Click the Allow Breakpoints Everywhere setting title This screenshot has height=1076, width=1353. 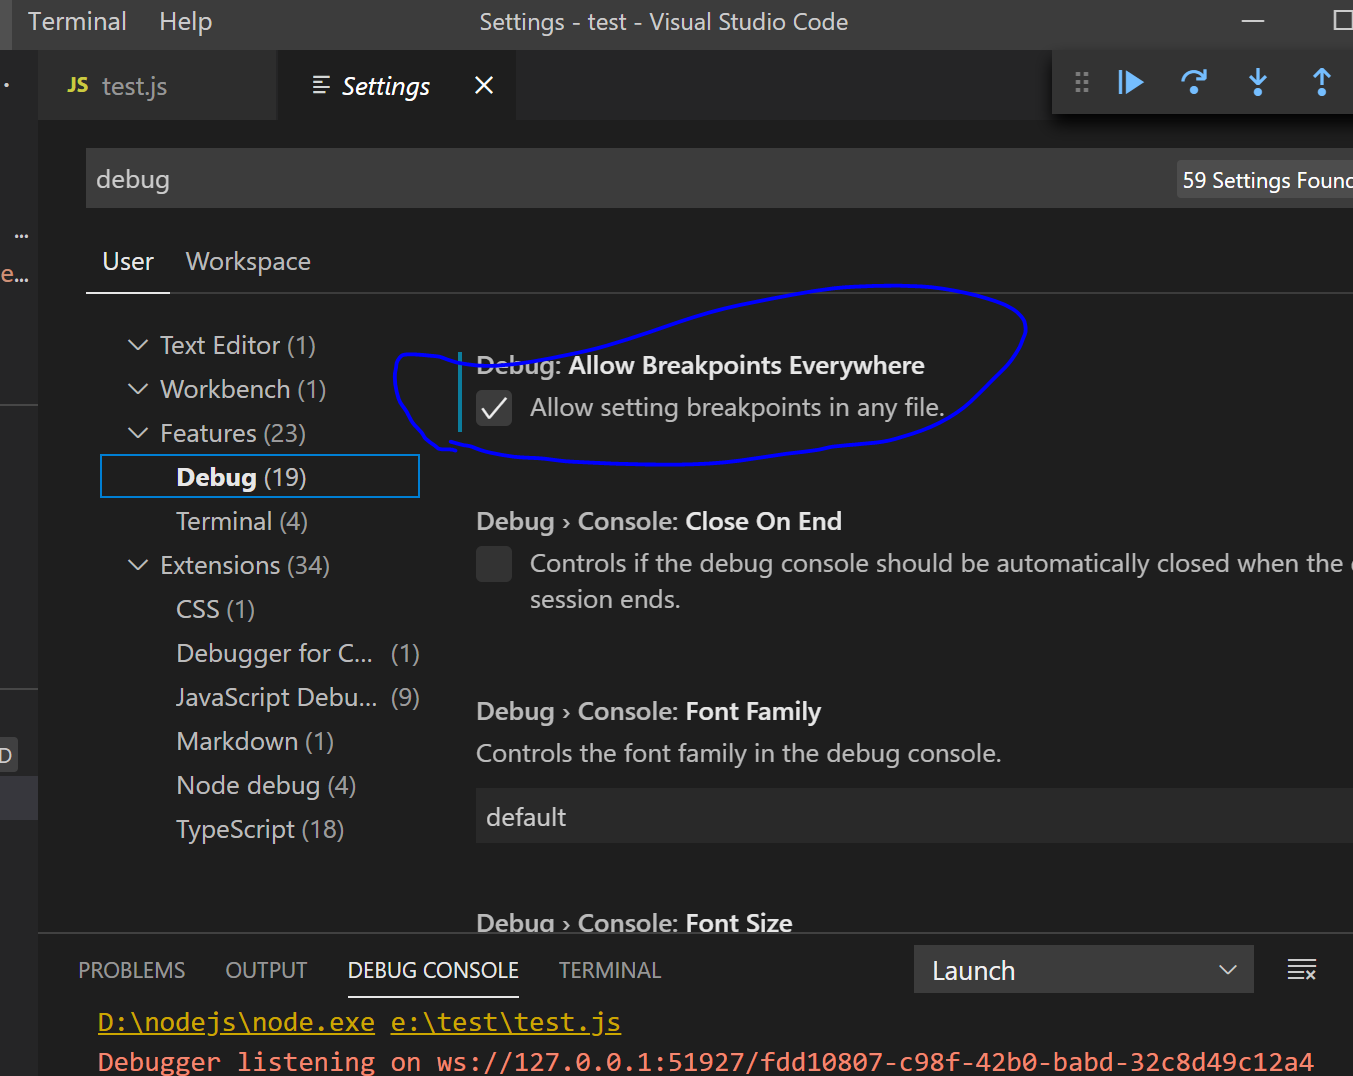700,365
